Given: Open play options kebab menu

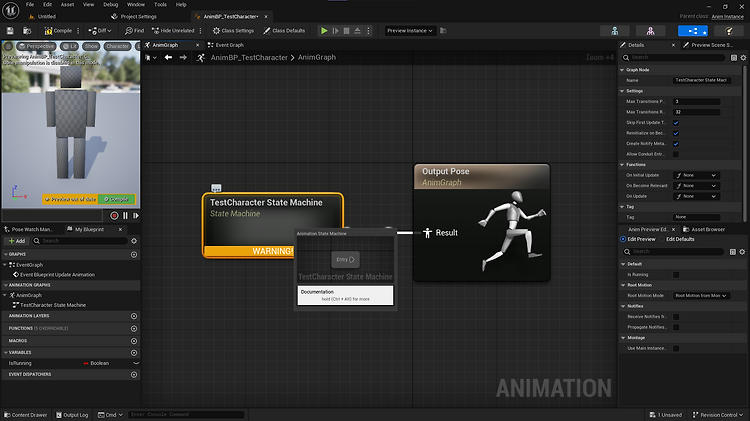Looking at the screenshot, I should [368, 31].
